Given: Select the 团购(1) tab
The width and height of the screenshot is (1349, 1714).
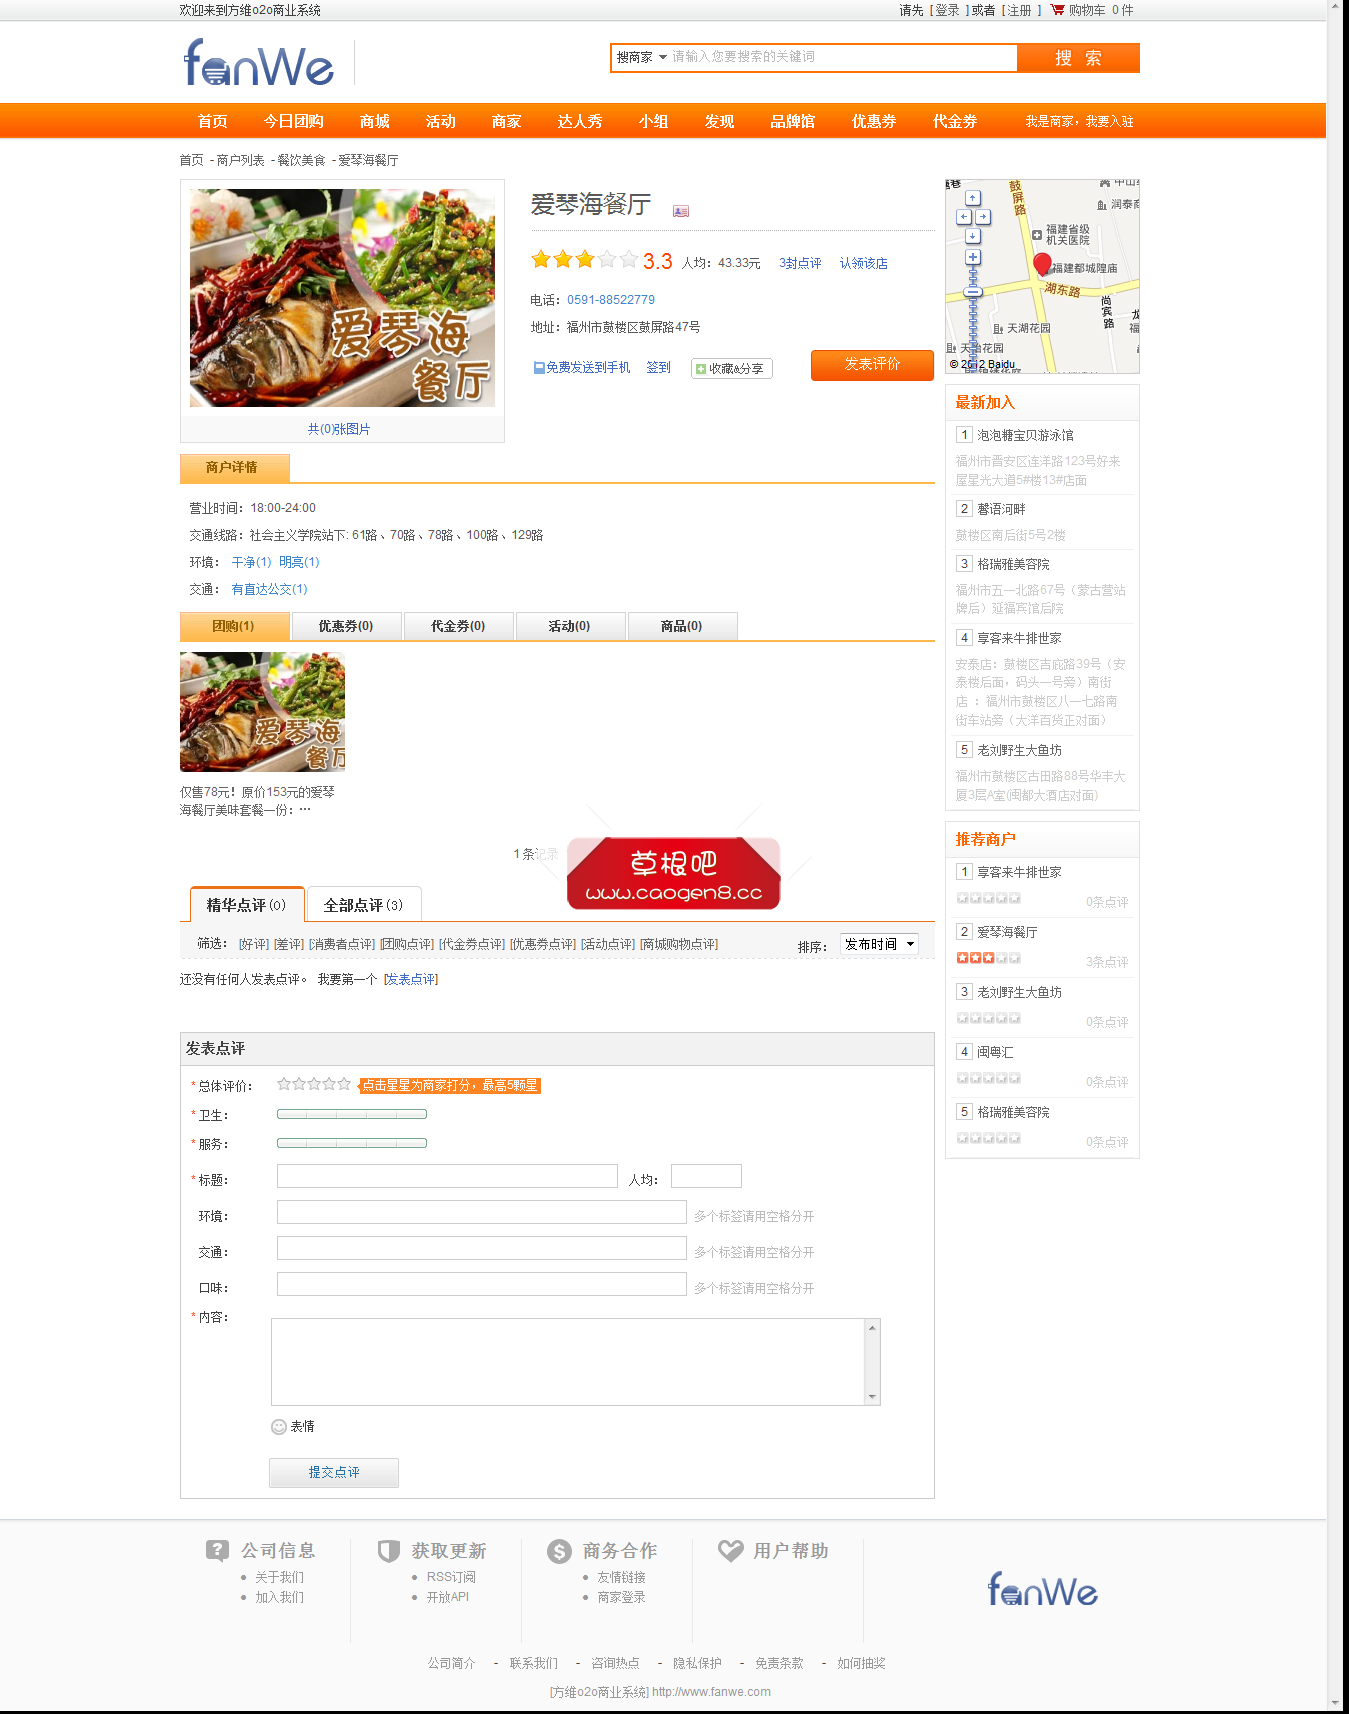Looking at the screenshot, I should pyautogui.click(x=234, y=626).
